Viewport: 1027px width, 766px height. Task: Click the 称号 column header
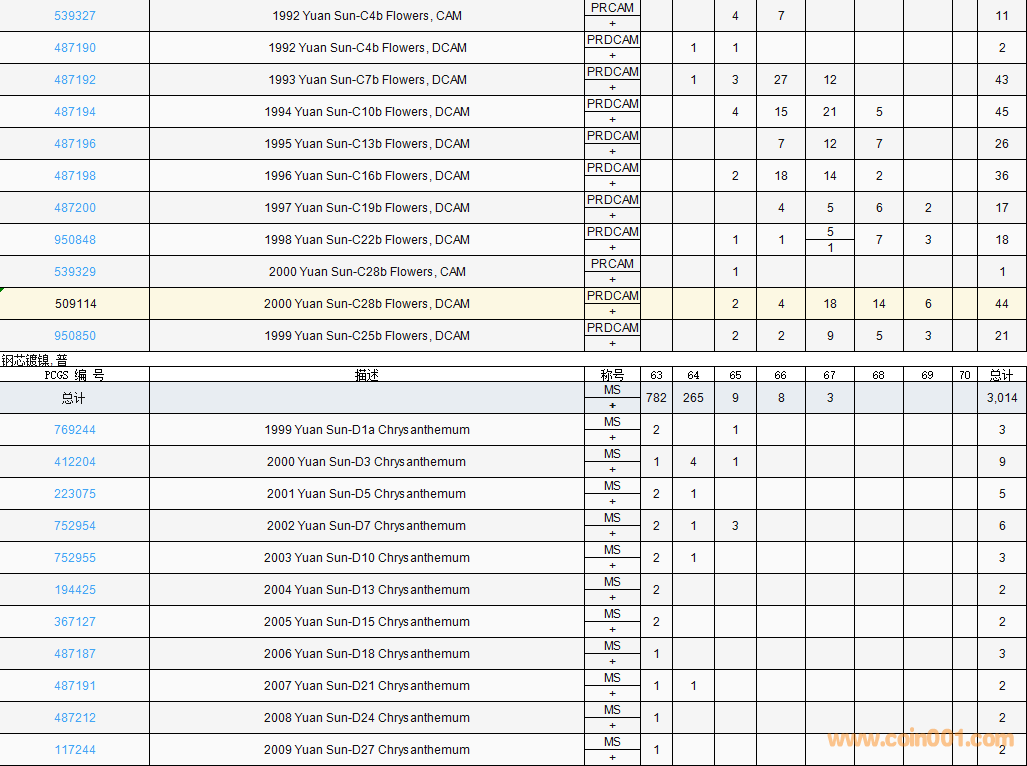[x=612, y=375]
